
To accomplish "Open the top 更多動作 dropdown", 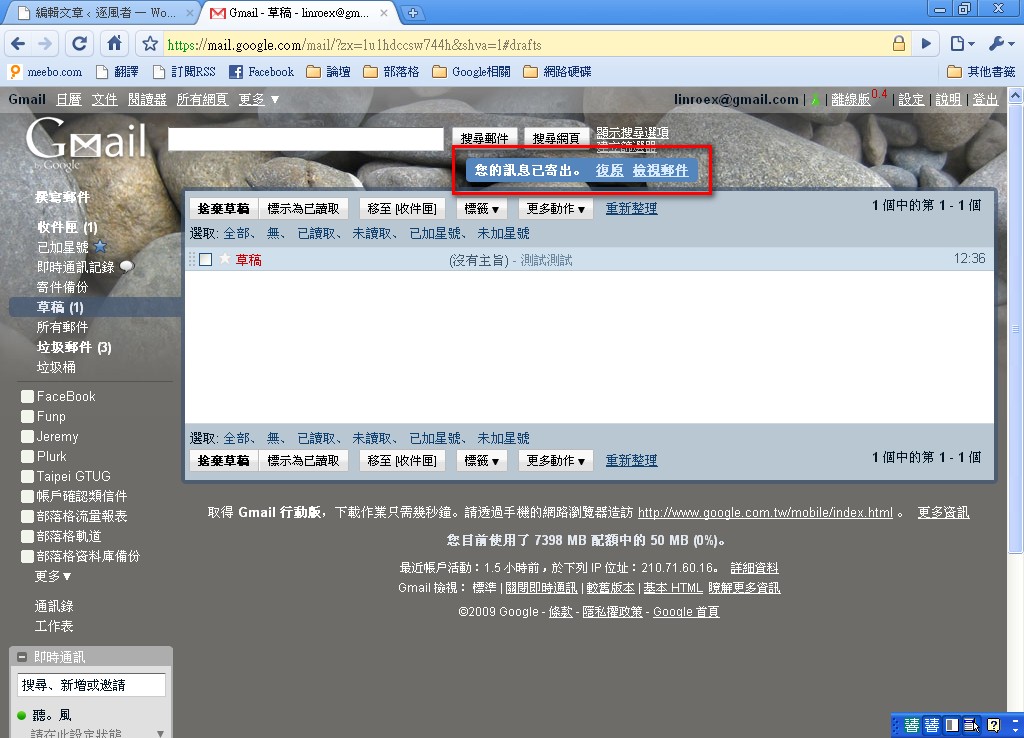I will (556, 208).
